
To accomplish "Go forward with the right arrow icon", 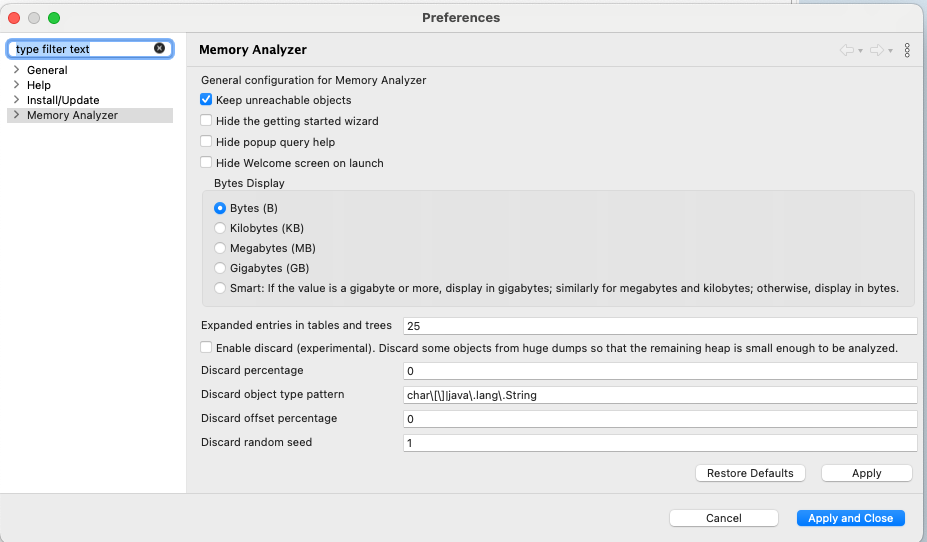I will [877, 50].
